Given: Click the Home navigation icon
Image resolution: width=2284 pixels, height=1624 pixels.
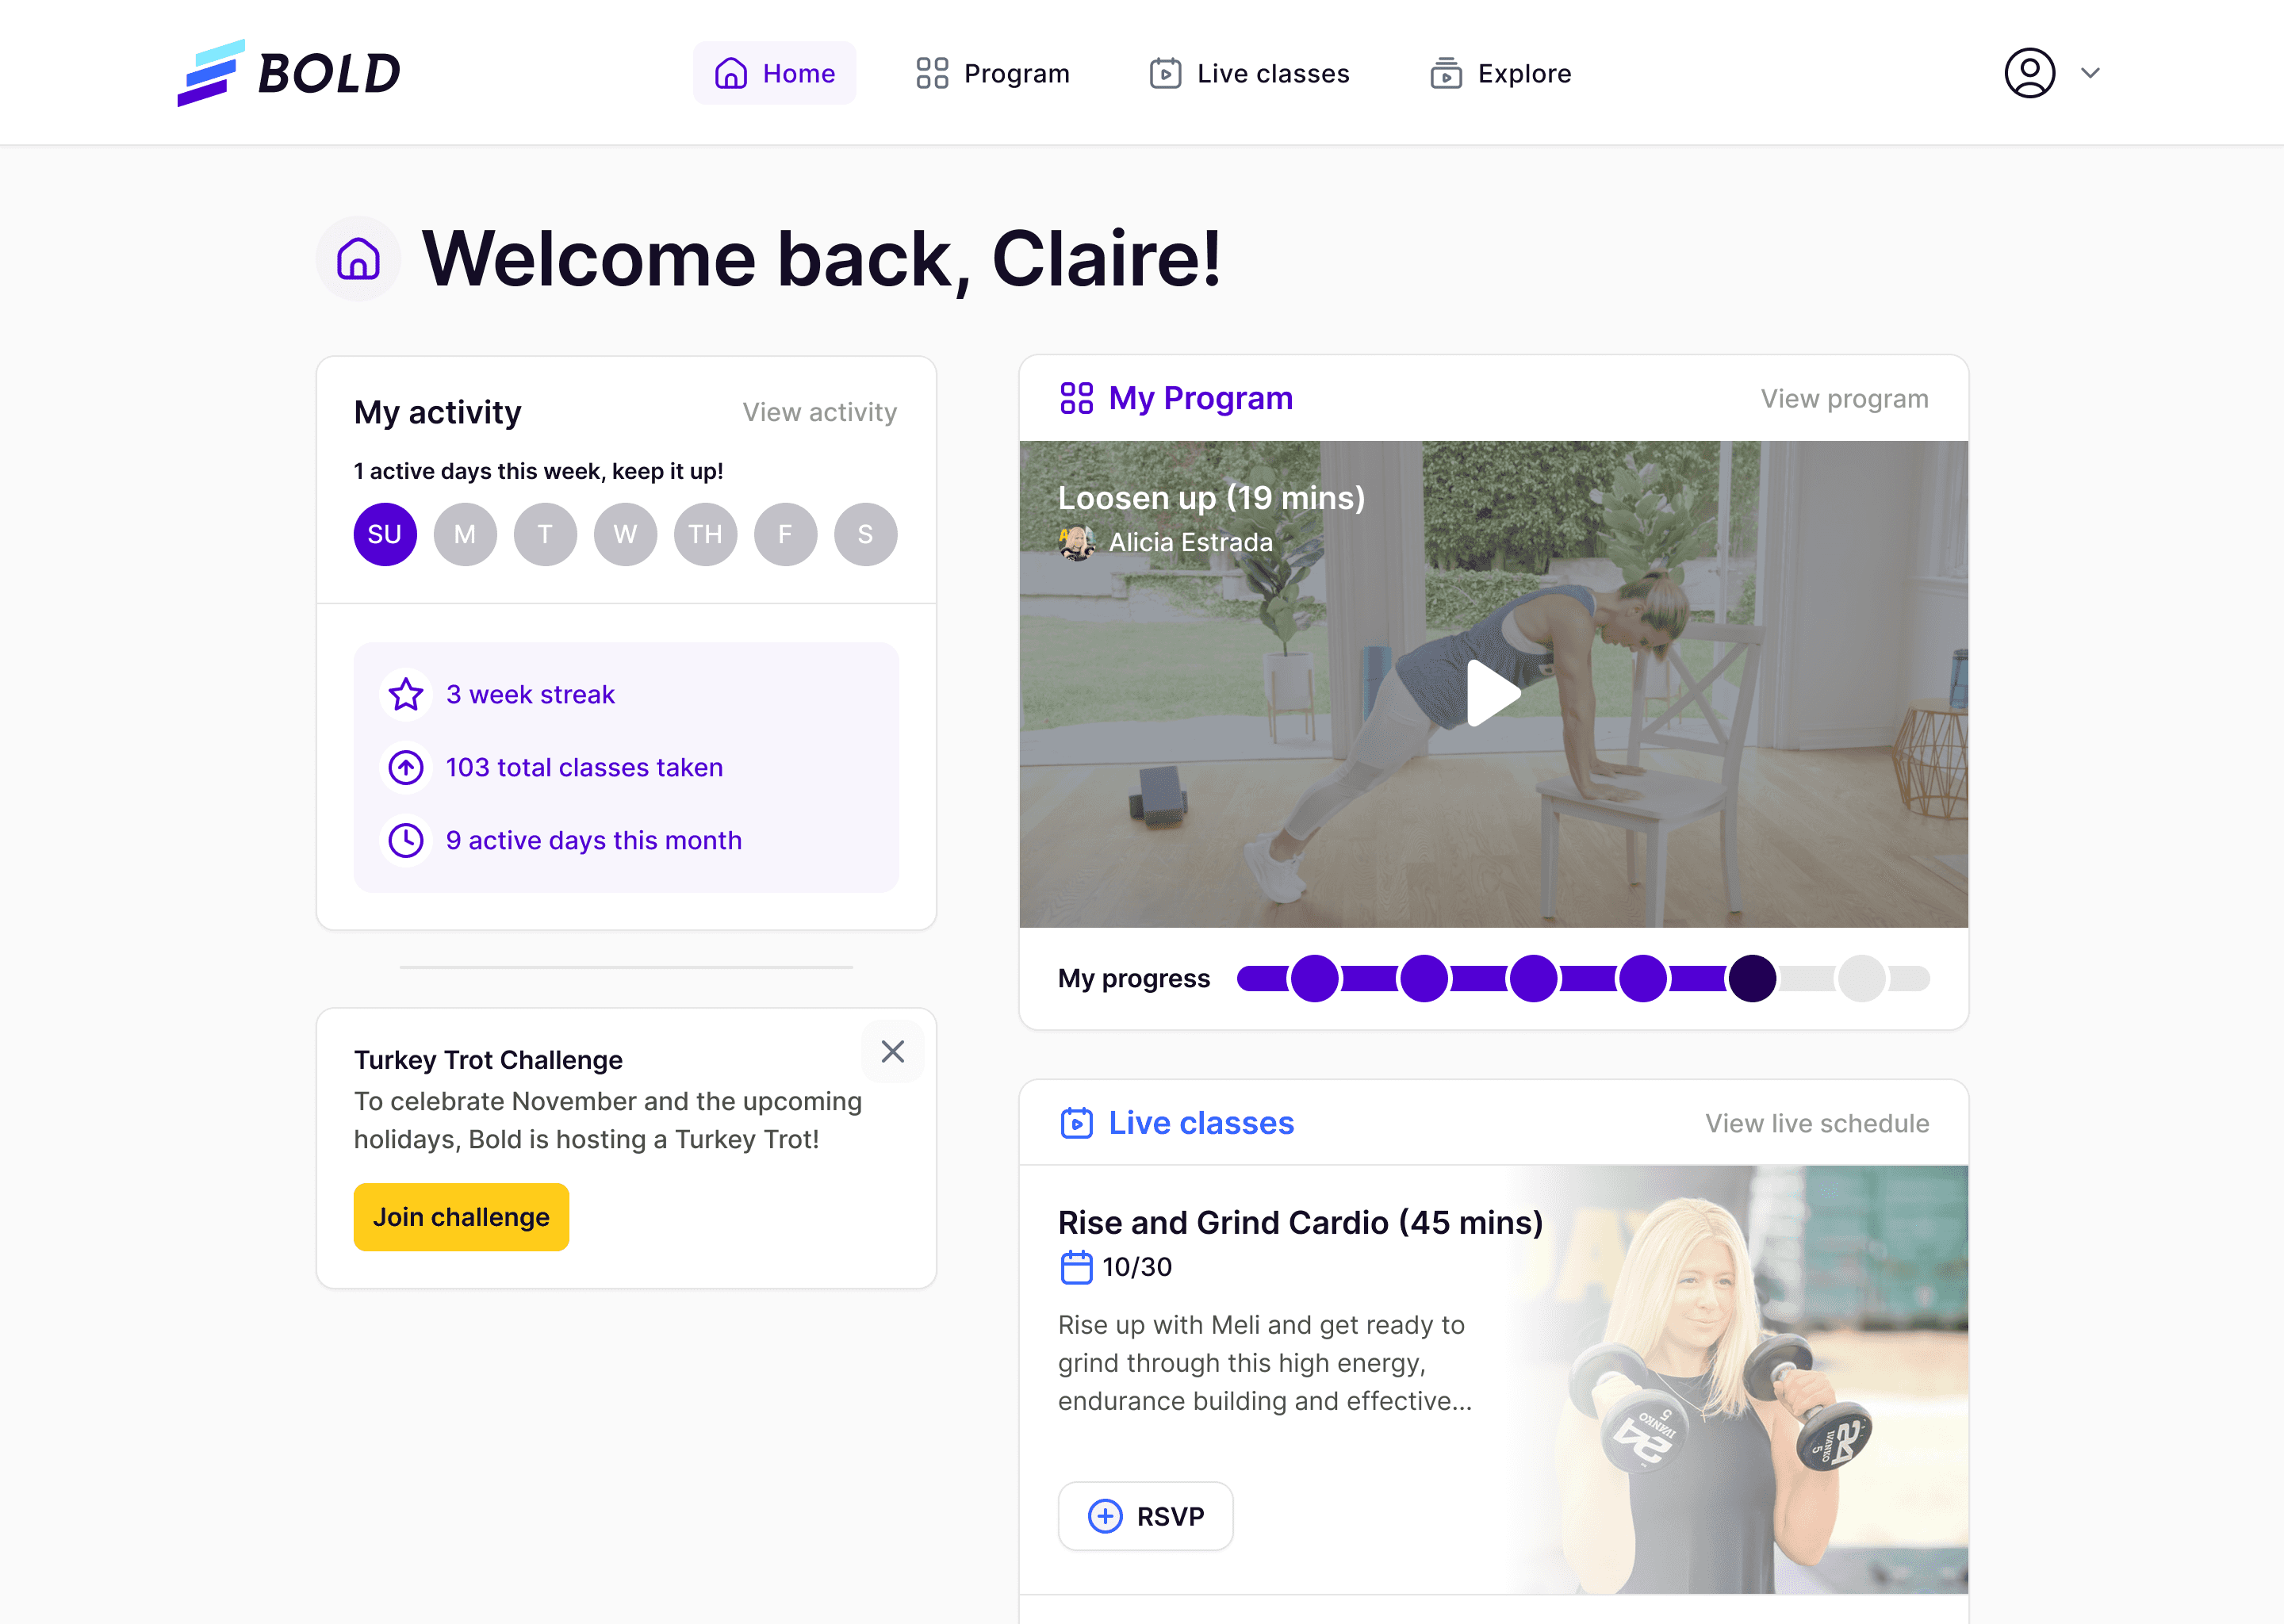Looking at the screenshot, I should [731, 72].
